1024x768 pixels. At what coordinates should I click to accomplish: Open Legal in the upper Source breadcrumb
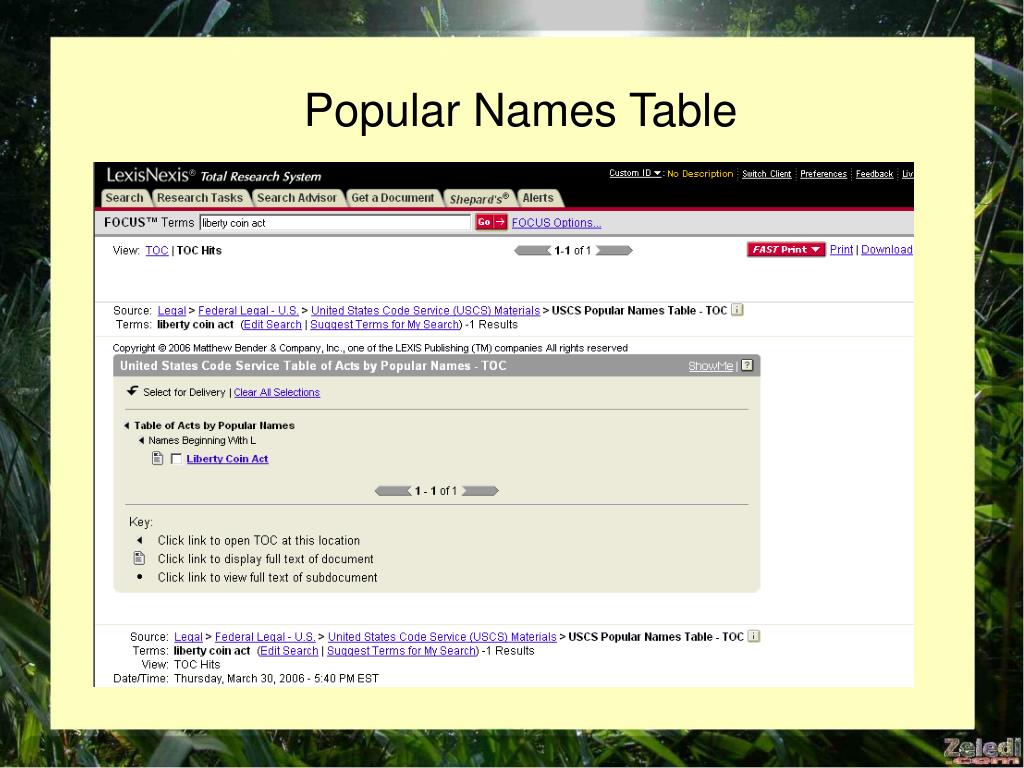click(172, 310)
